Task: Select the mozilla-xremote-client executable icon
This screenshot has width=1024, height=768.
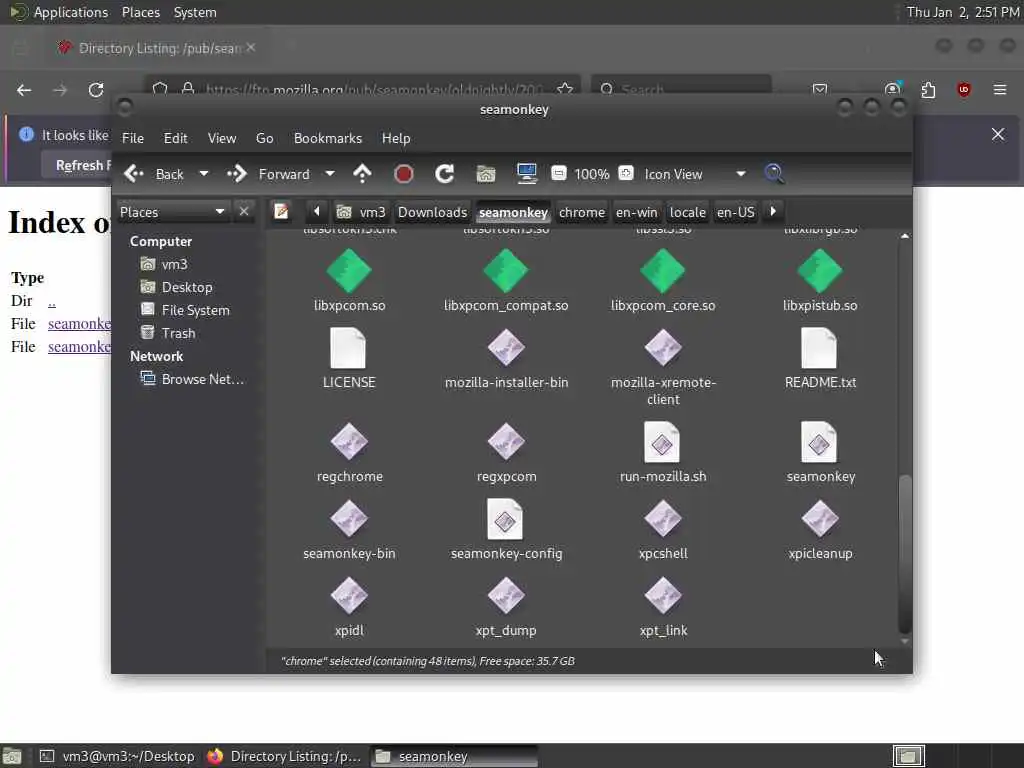Action: click(x=663, y=347)
